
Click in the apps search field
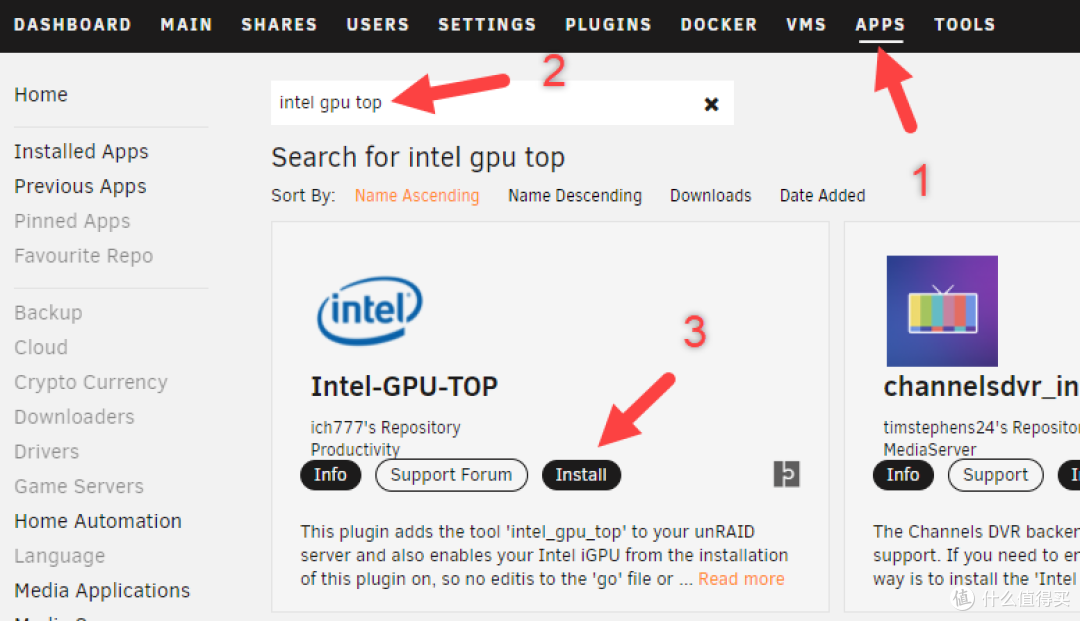pyautogui.click(x=480, y=103)
